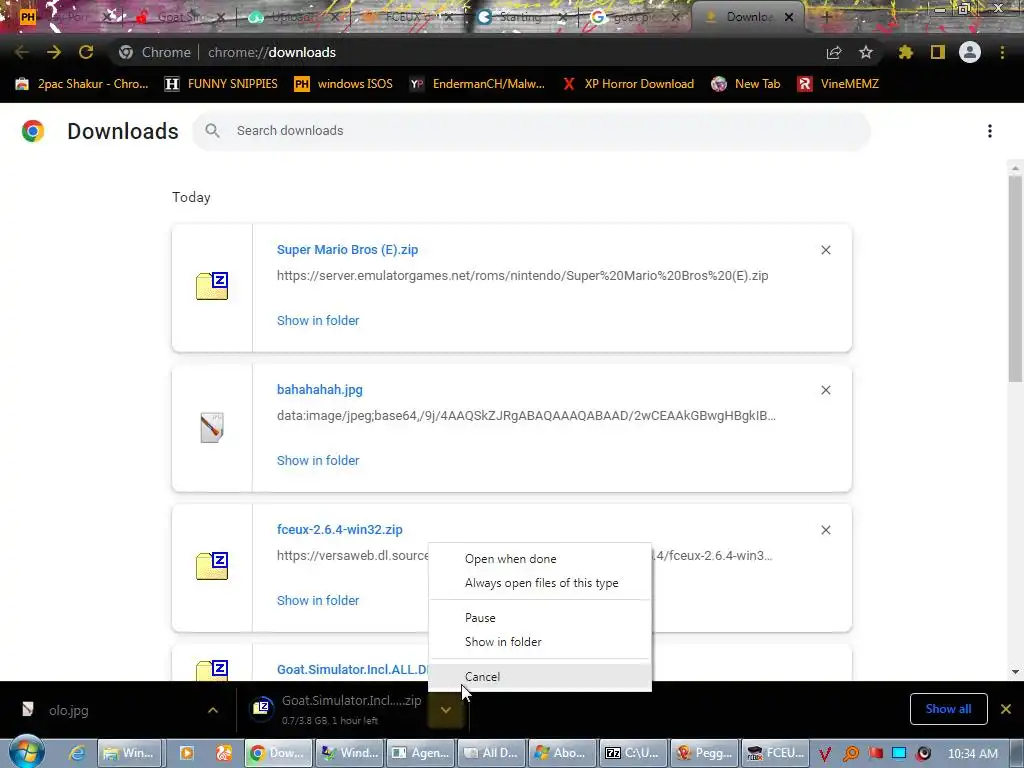Click the Show all downloads button
This screenshot has height=768, width=1024.
tap(948, 709)
